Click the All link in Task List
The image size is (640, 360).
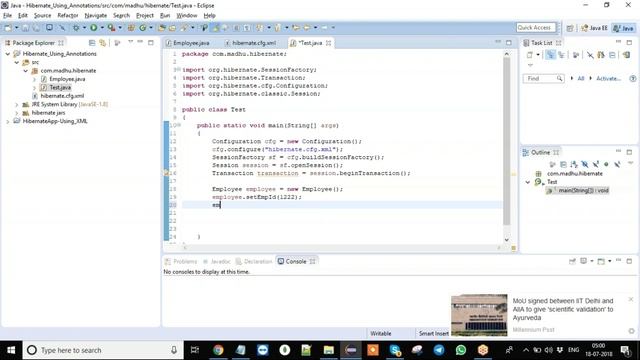581,78
